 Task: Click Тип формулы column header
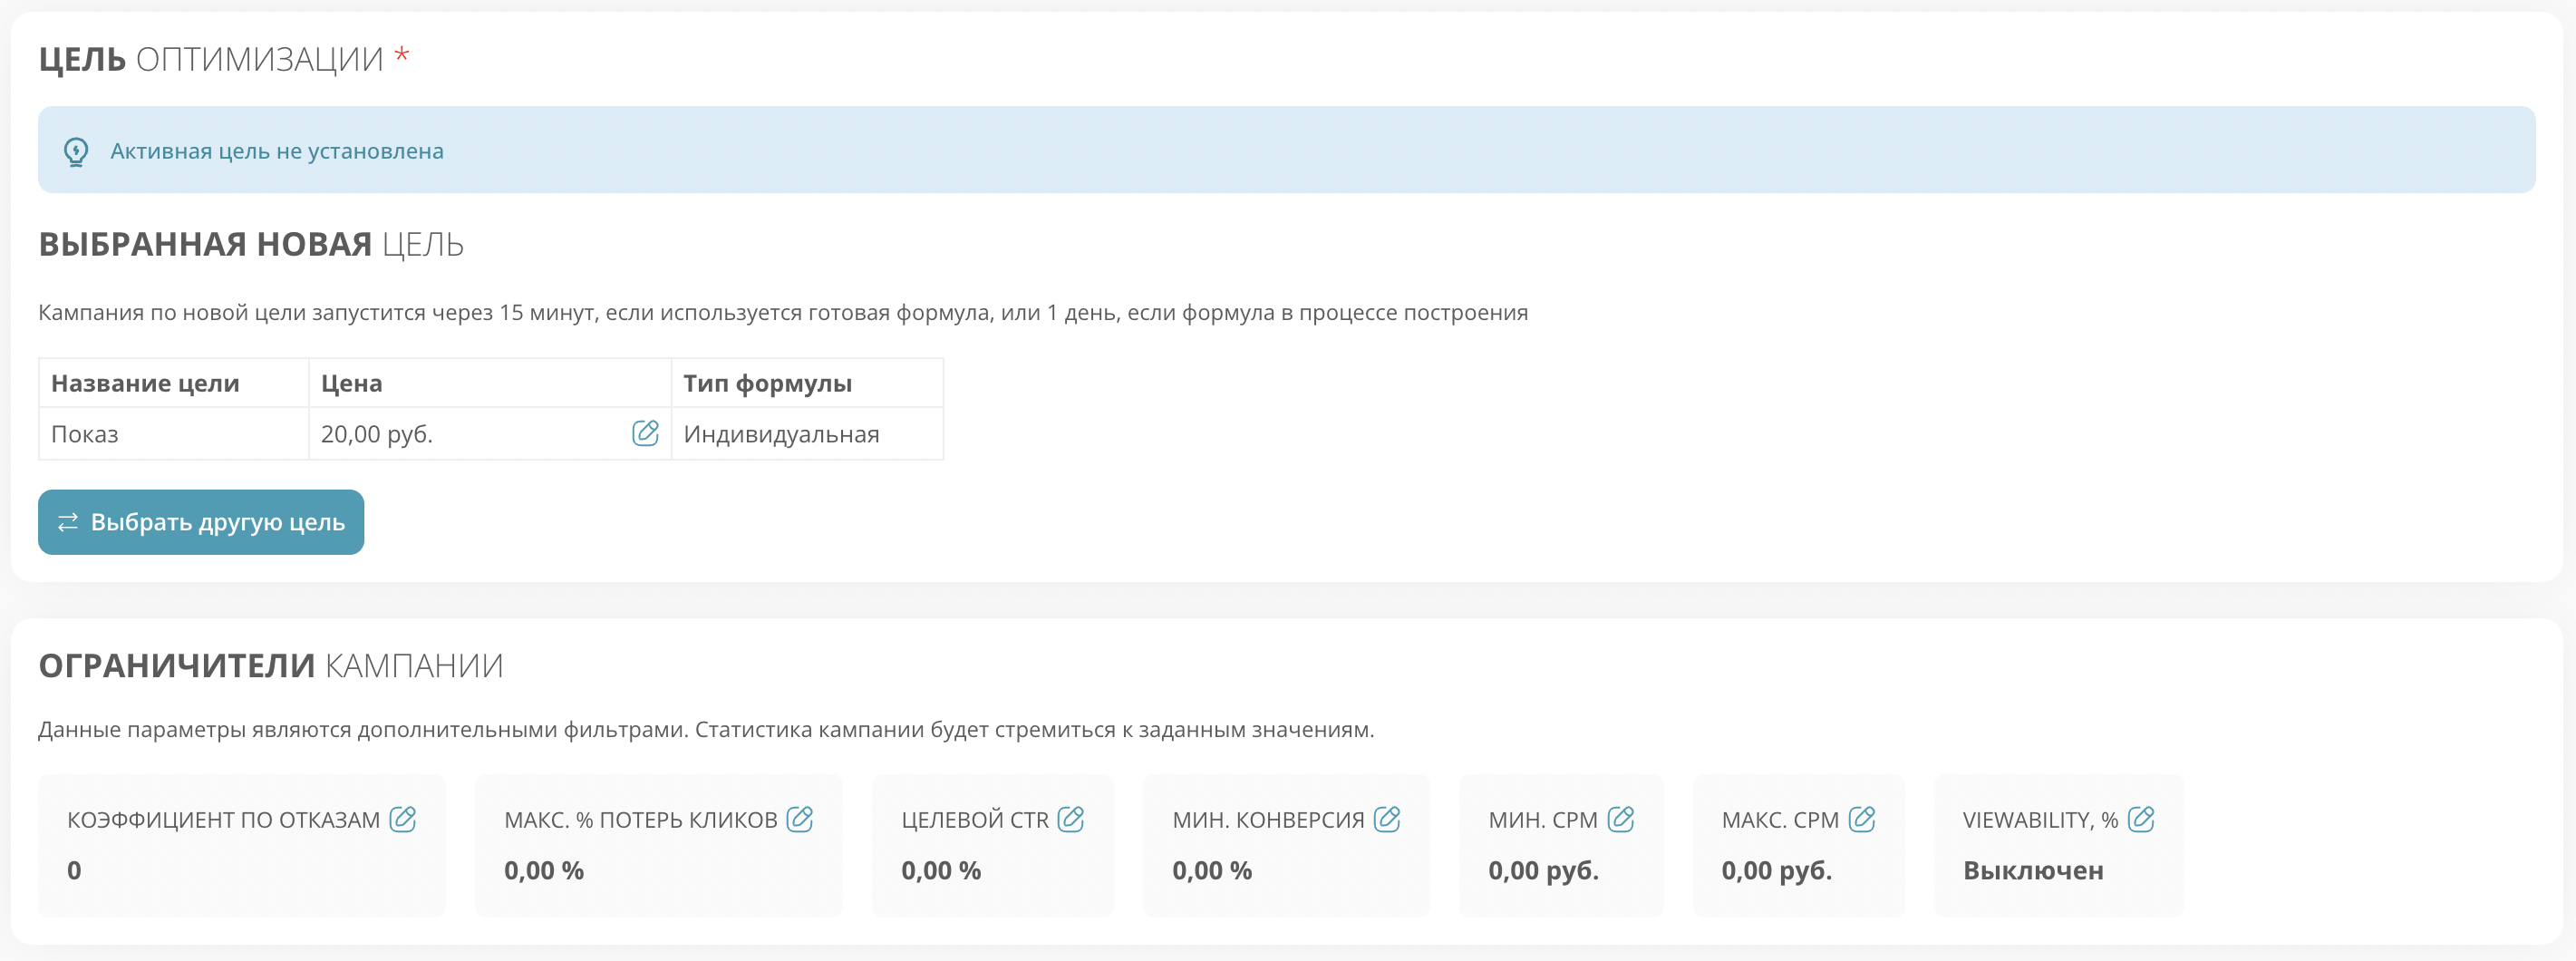(x=807, y=383)
